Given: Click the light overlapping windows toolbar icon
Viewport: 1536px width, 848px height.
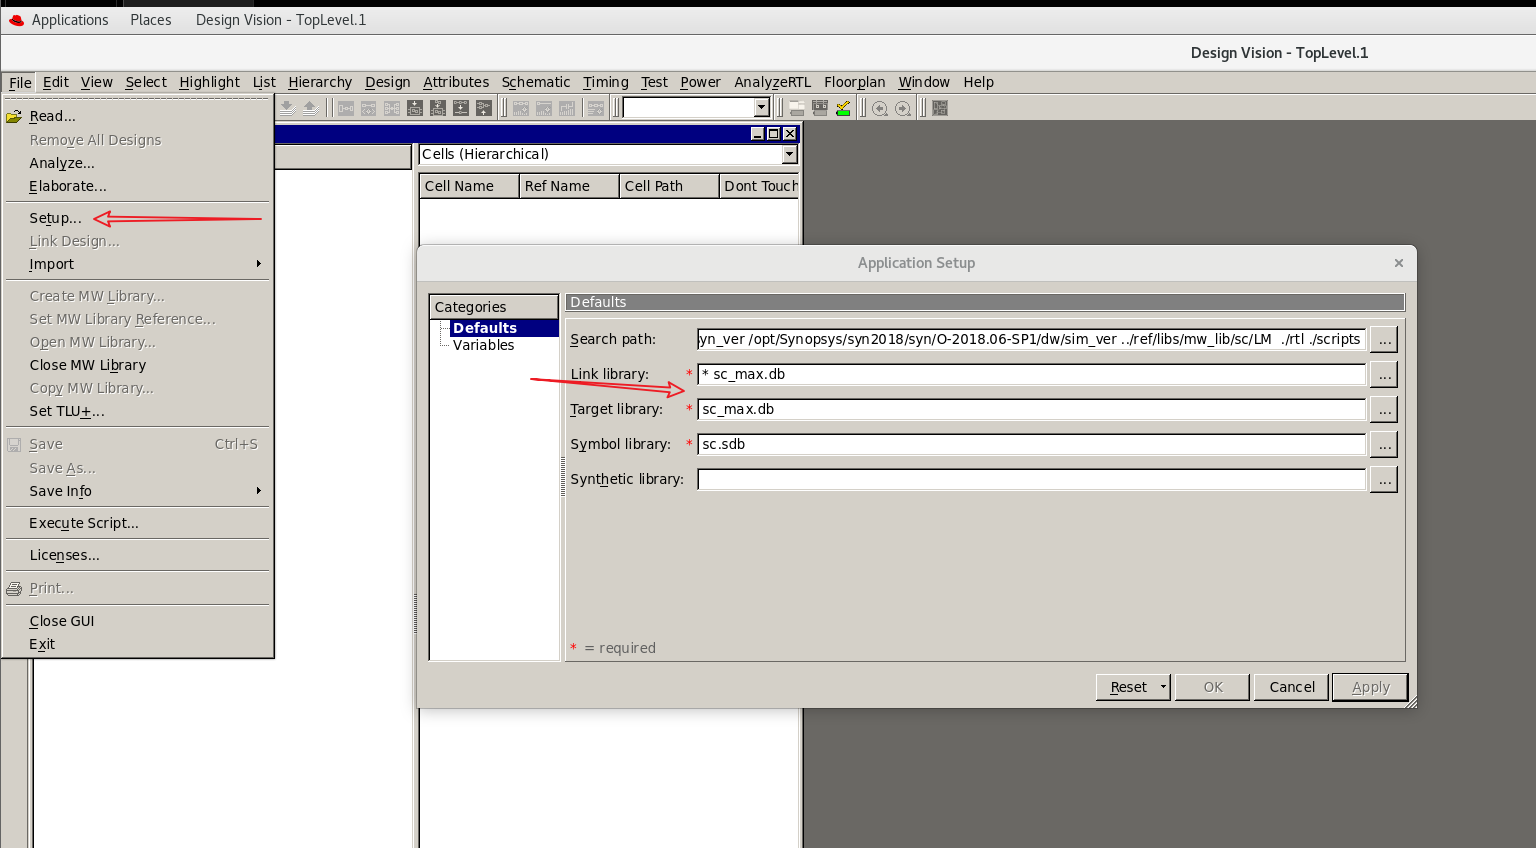Looking at the screenshot, I should pyautogui.click(x=797, y=108).
